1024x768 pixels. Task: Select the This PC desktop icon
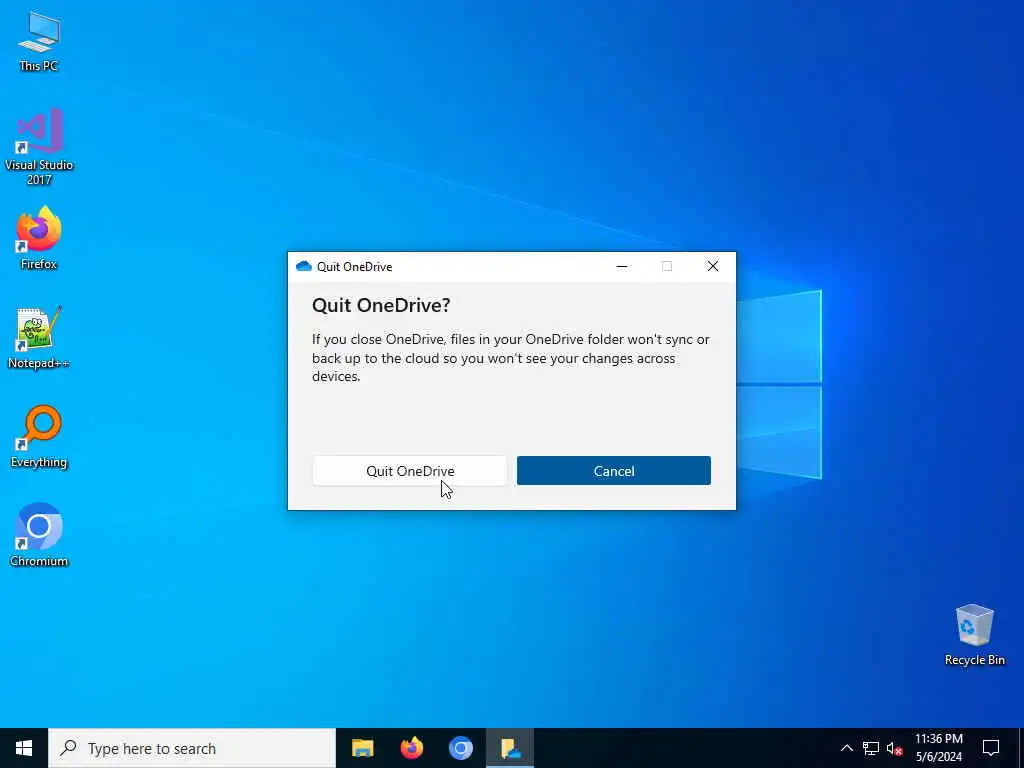pos(39,41)
